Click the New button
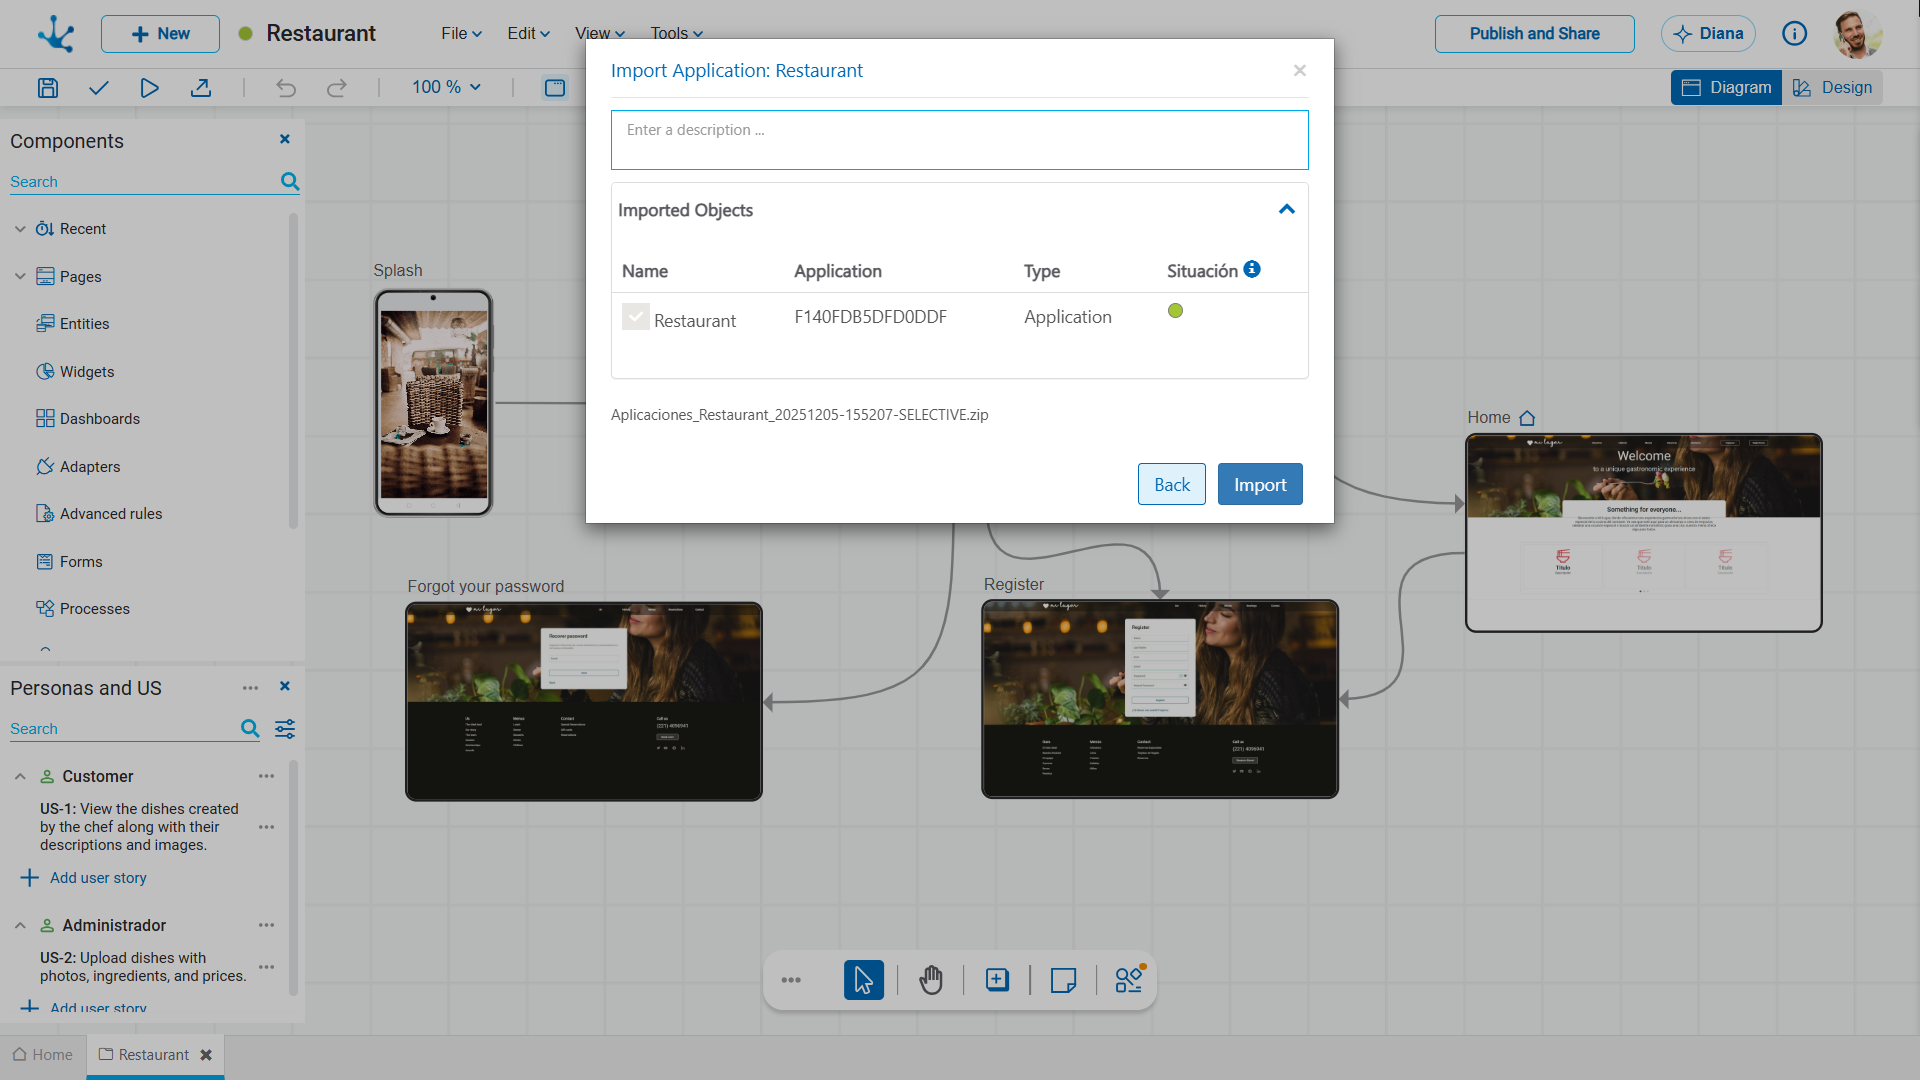Screen dimensions: 1920x1080 pyautogui.click(x=160, y=34)
